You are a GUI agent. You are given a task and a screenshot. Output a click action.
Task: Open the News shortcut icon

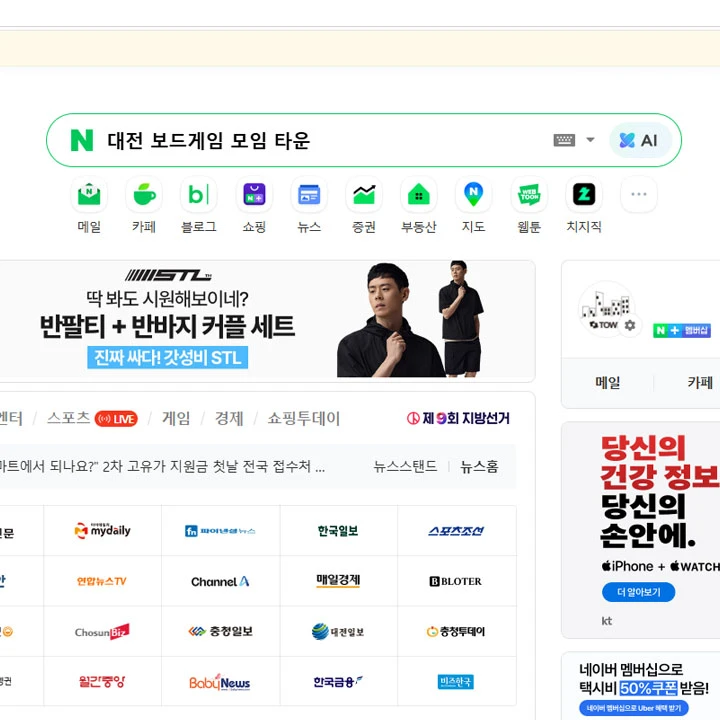(309, 194)
